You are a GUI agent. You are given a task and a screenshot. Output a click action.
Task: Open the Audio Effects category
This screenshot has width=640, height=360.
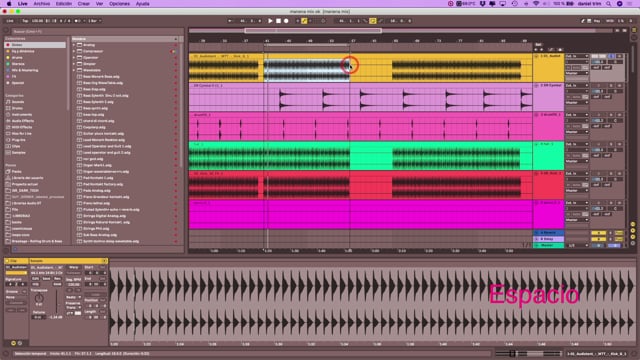(23, 121)
